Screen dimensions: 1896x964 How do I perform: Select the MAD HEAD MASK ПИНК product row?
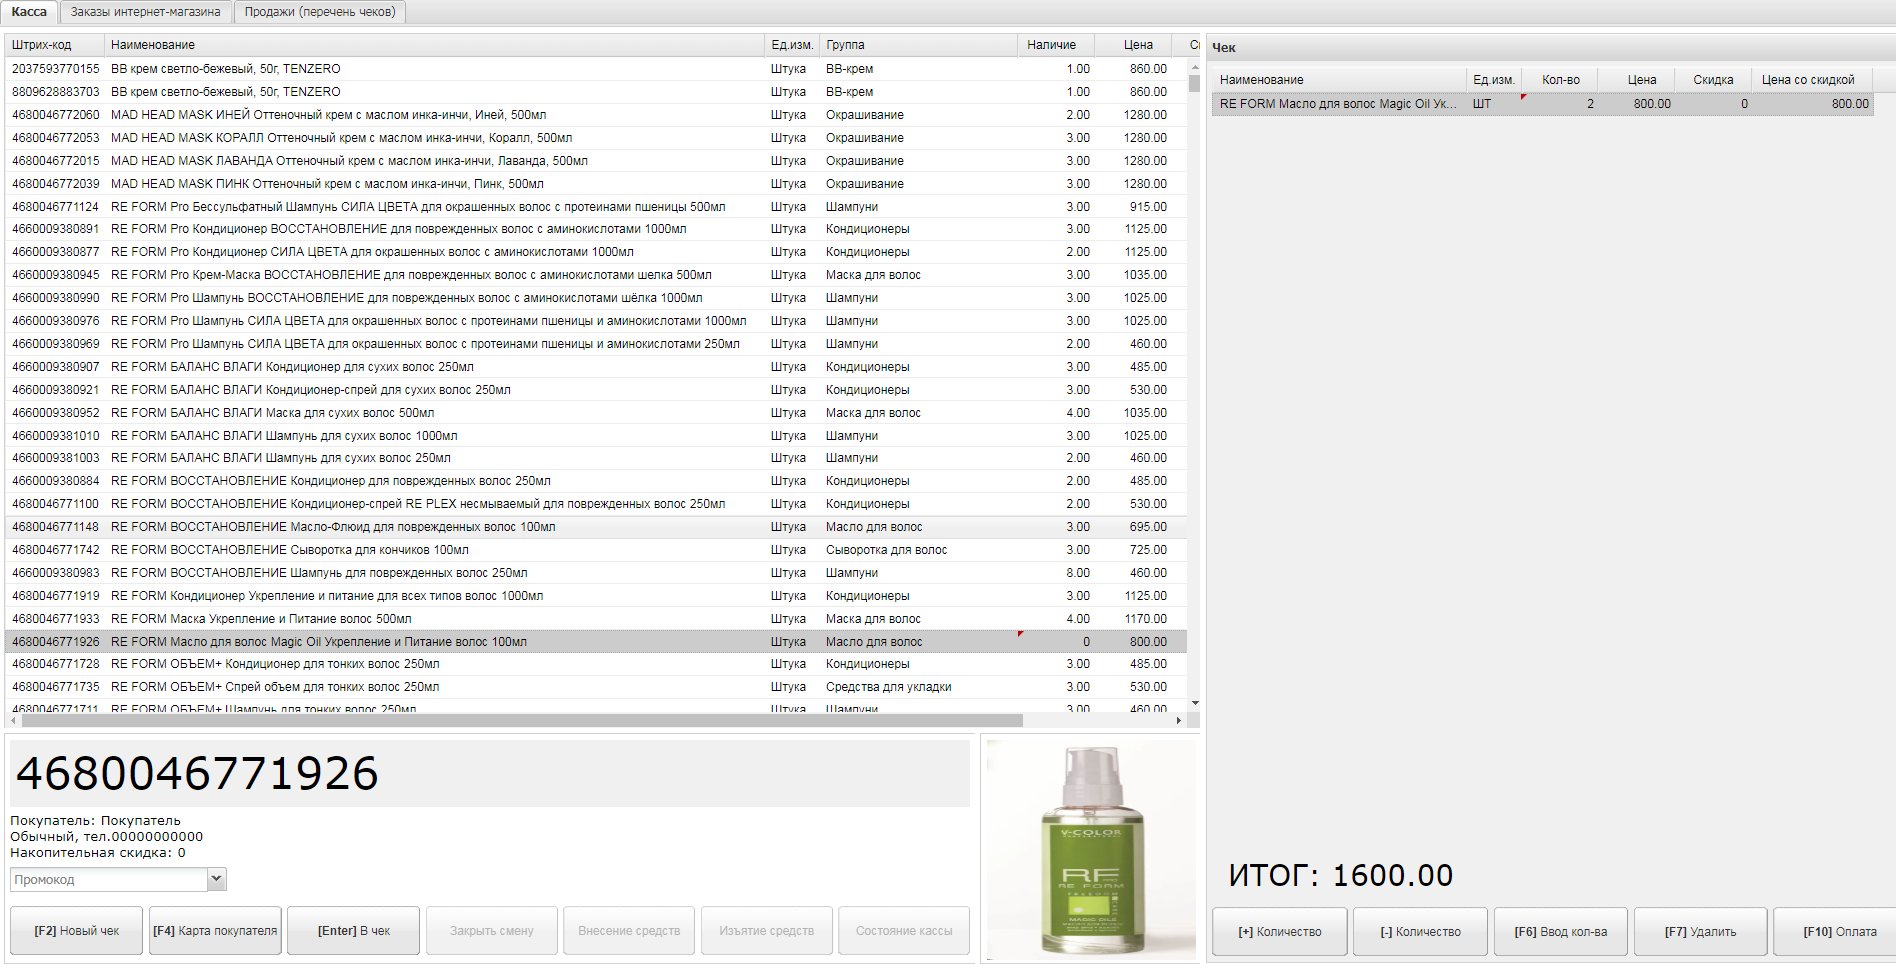tap(596, 184)
